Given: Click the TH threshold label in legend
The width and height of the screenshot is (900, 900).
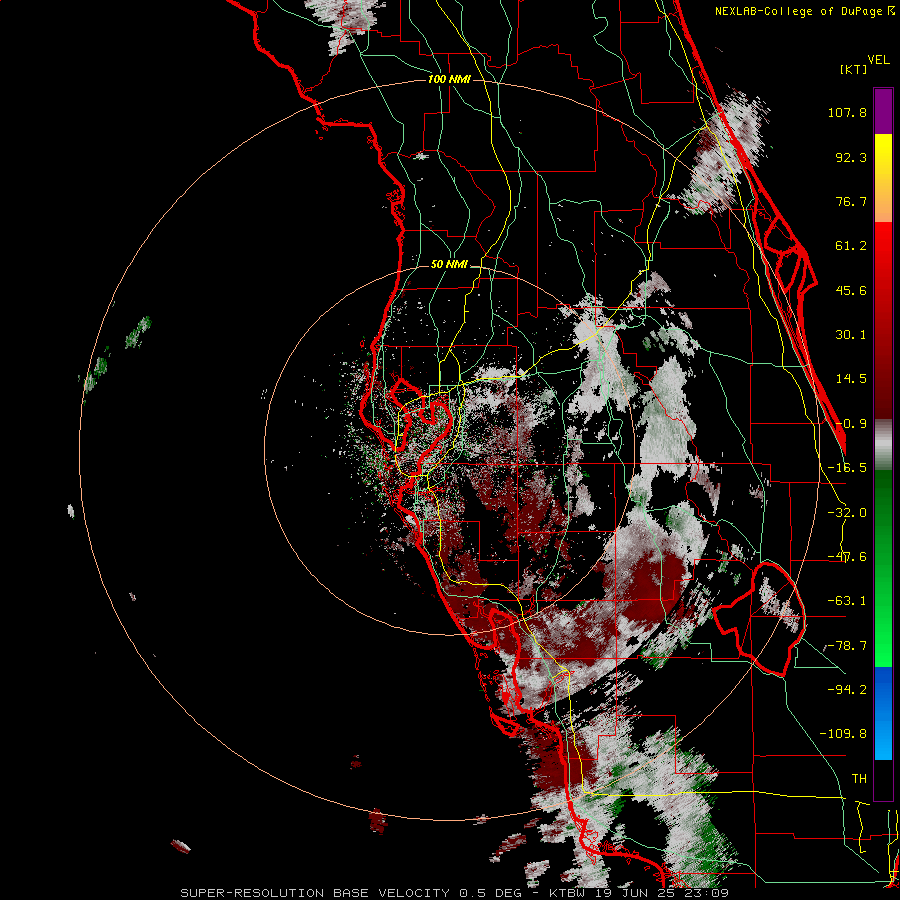Looking at the screenshot, I should (859, 778).
